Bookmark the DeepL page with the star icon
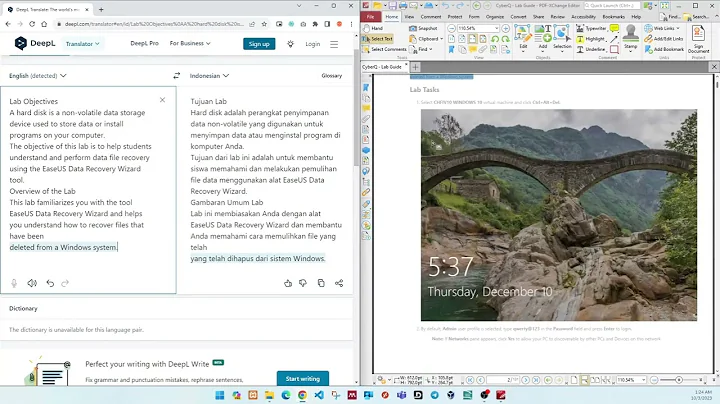The height and width of the screenshot is (404, 720). point(264,24)
